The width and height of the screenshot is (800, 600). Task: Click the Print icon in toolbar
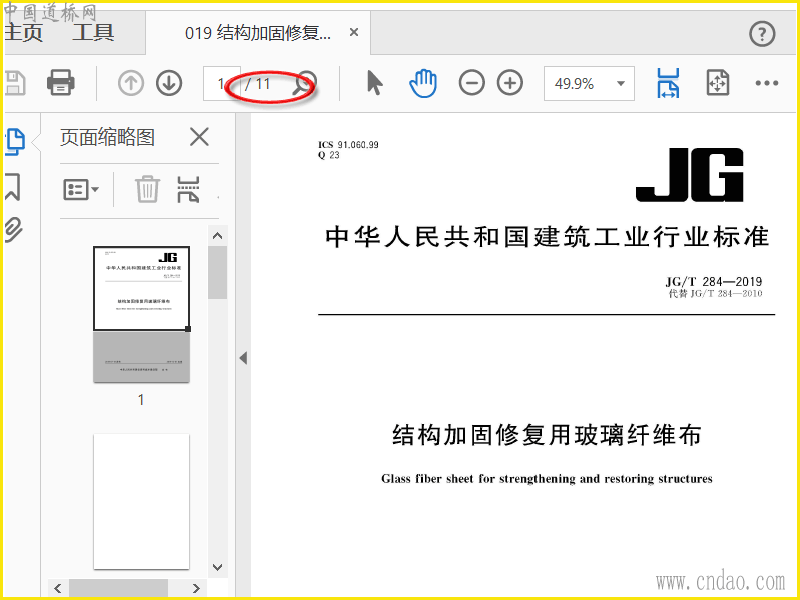coord(61,83)
